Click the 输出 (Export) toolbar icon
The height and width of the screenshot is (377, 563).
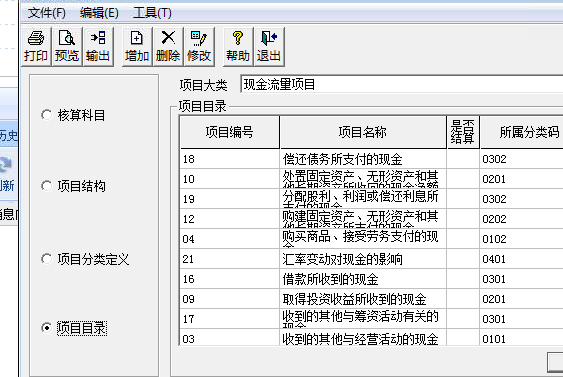coord(98,47)
